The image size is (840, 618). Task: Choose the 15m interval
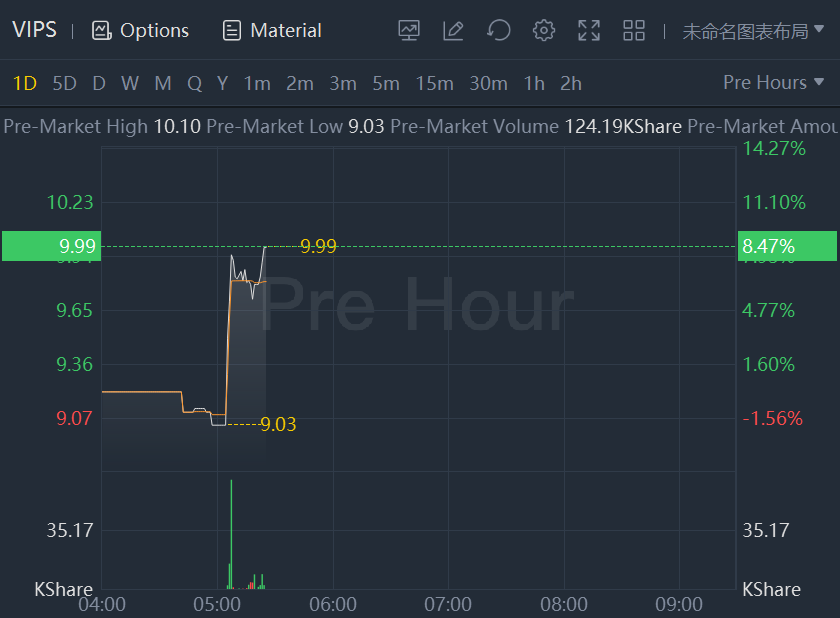pyautogui.click(x=434, y=83)
